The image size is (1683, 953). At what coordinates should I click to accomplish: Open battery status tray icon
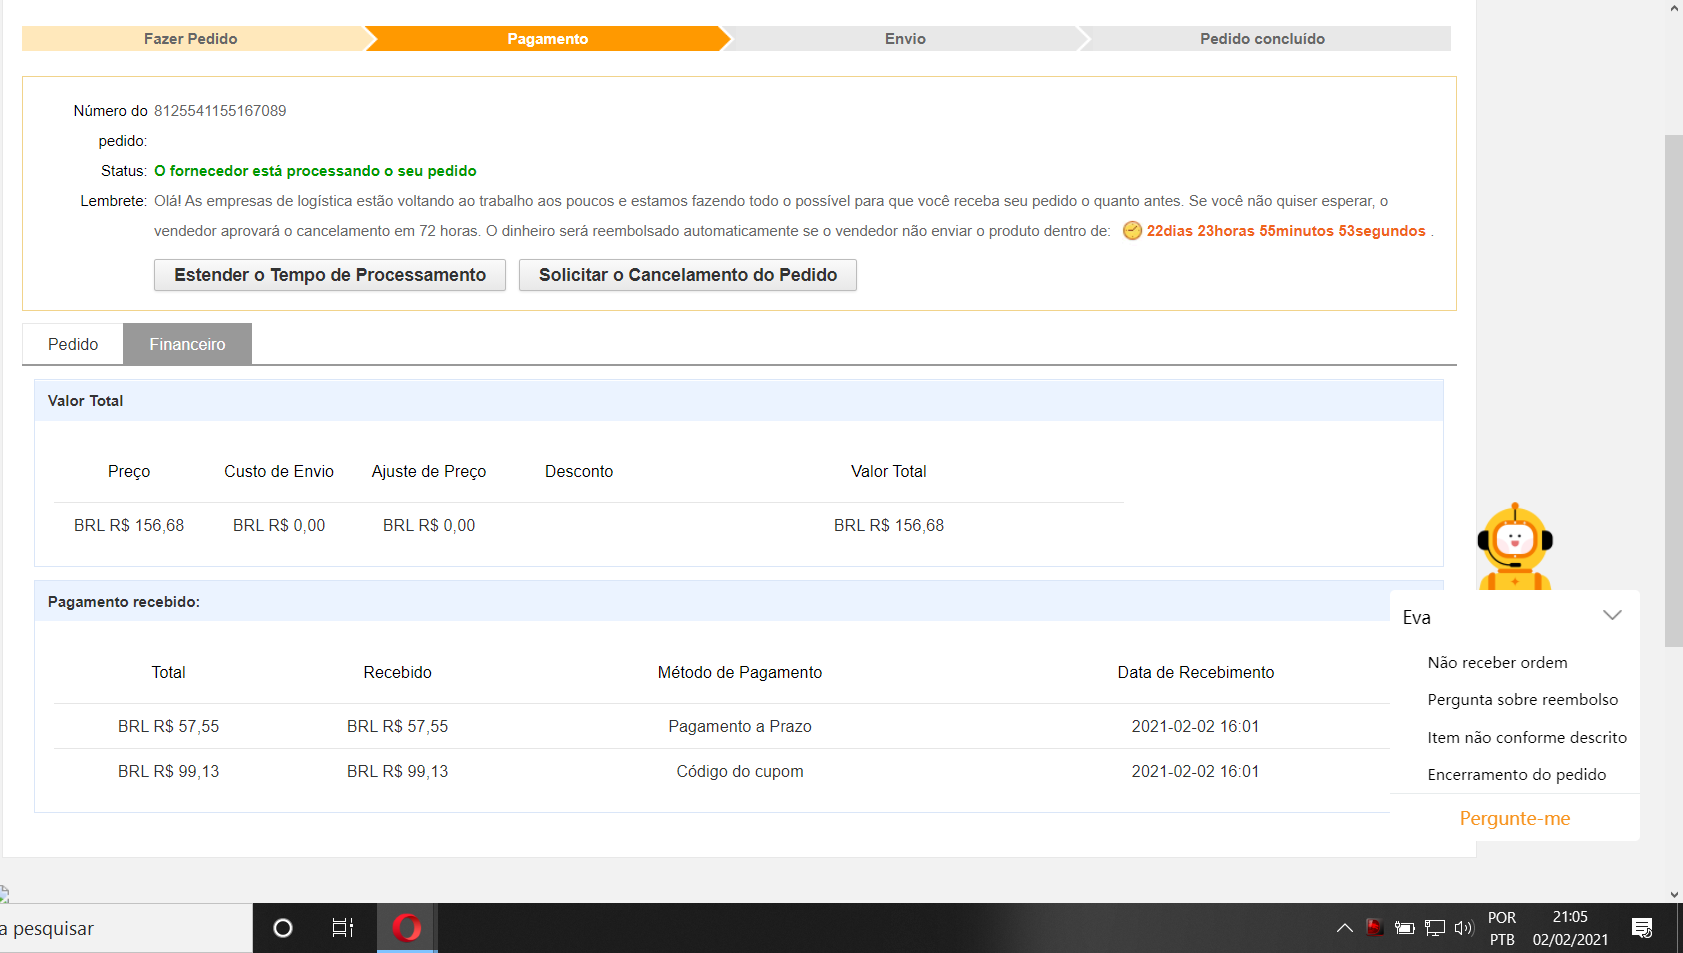[1405, 928]
